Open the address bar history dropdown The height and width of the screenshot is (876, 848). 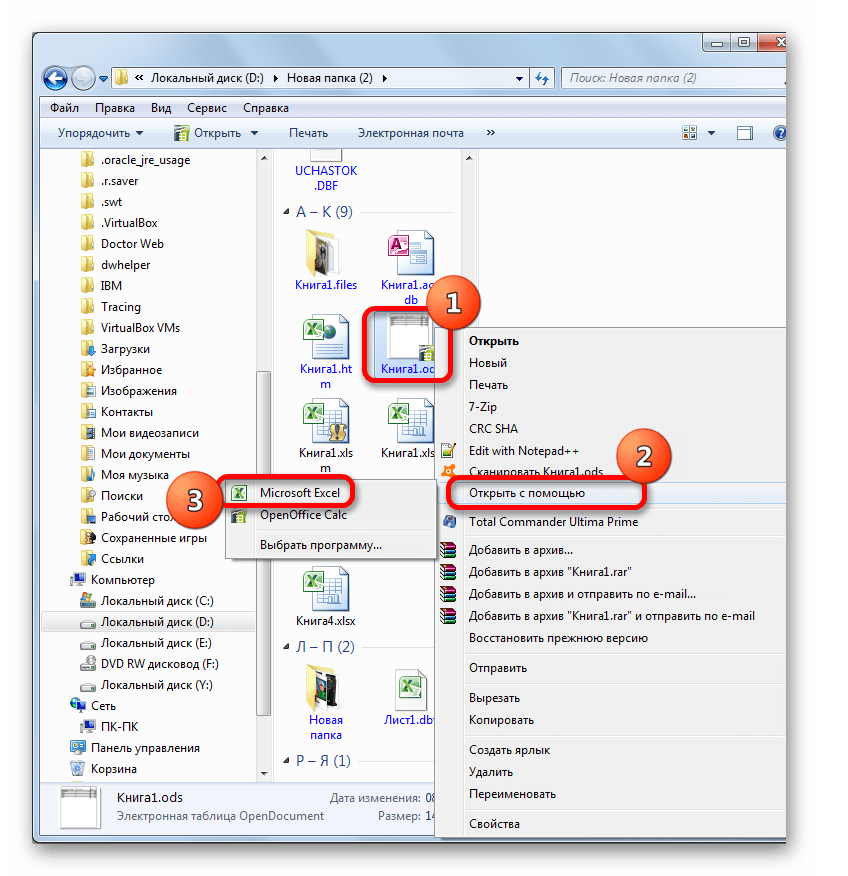(519, 79)
